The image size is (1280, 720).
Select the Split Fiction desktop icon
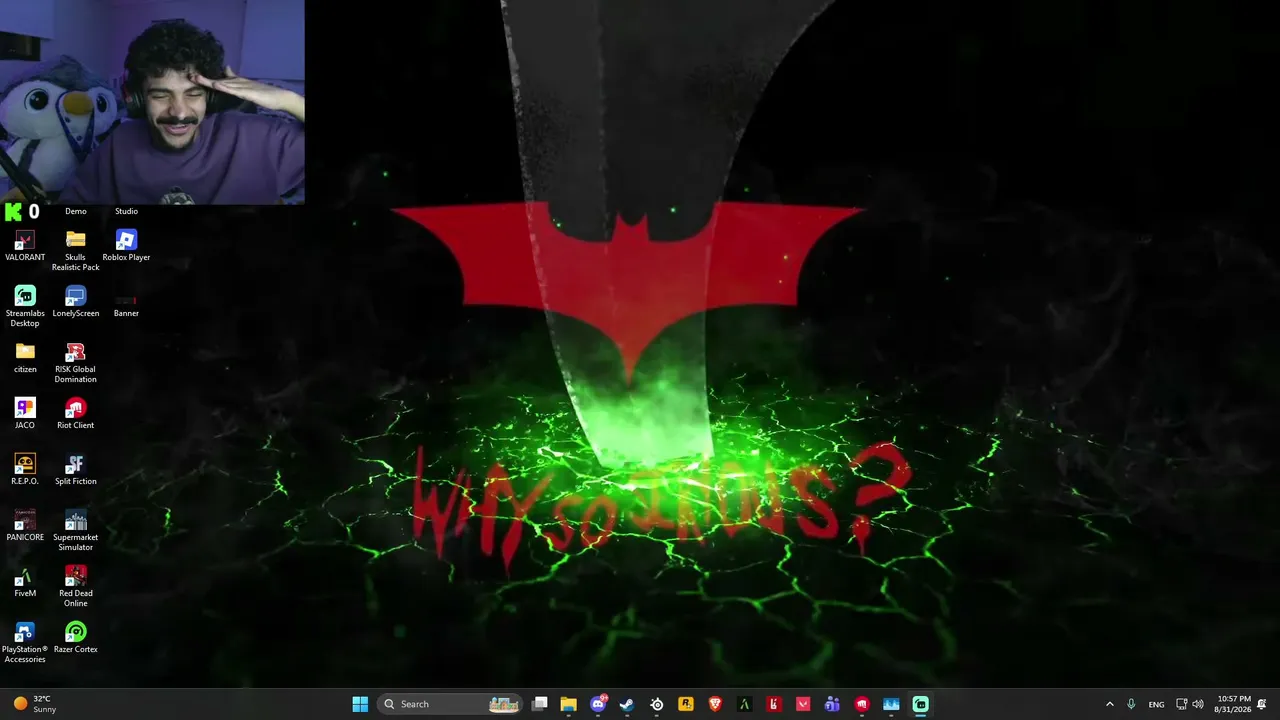coord(76,469)
